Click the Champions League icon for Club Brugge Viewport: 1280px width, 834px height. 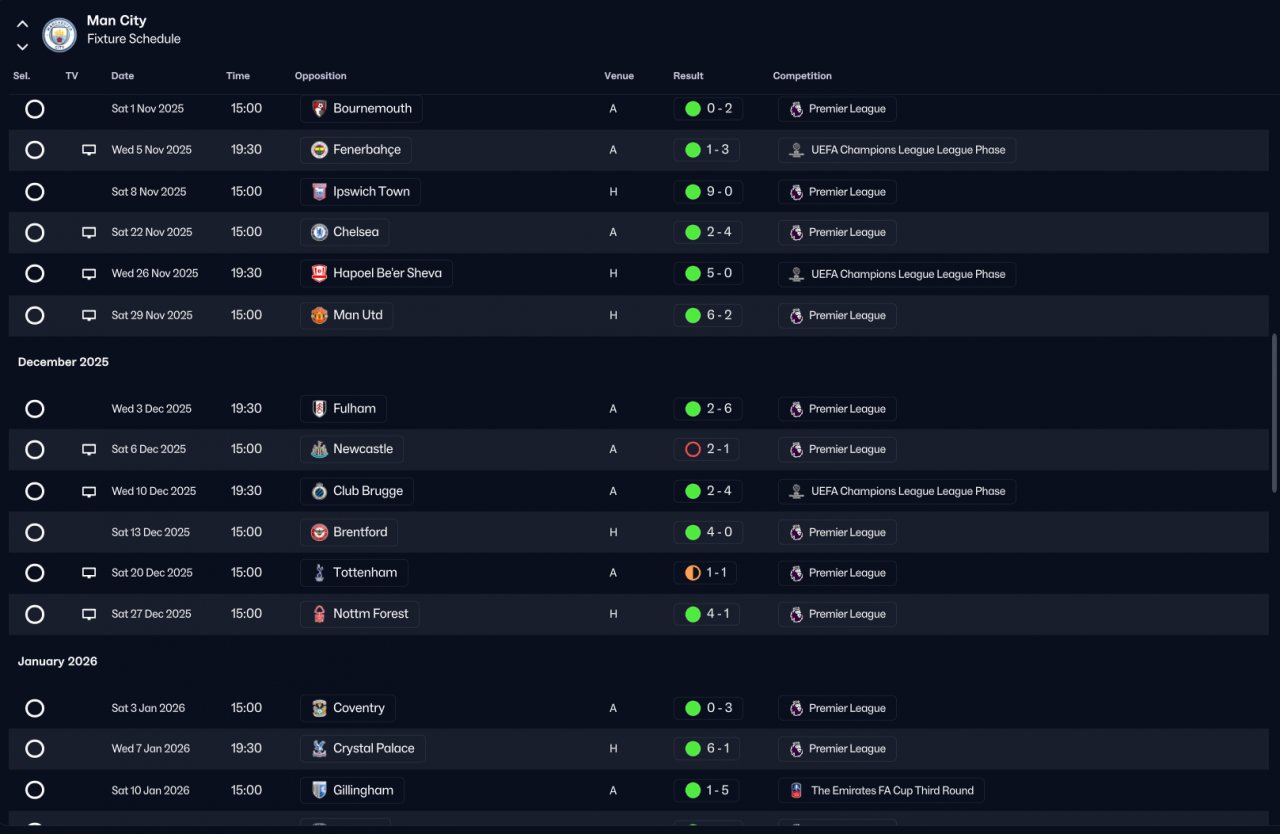(x=796, y=492)
